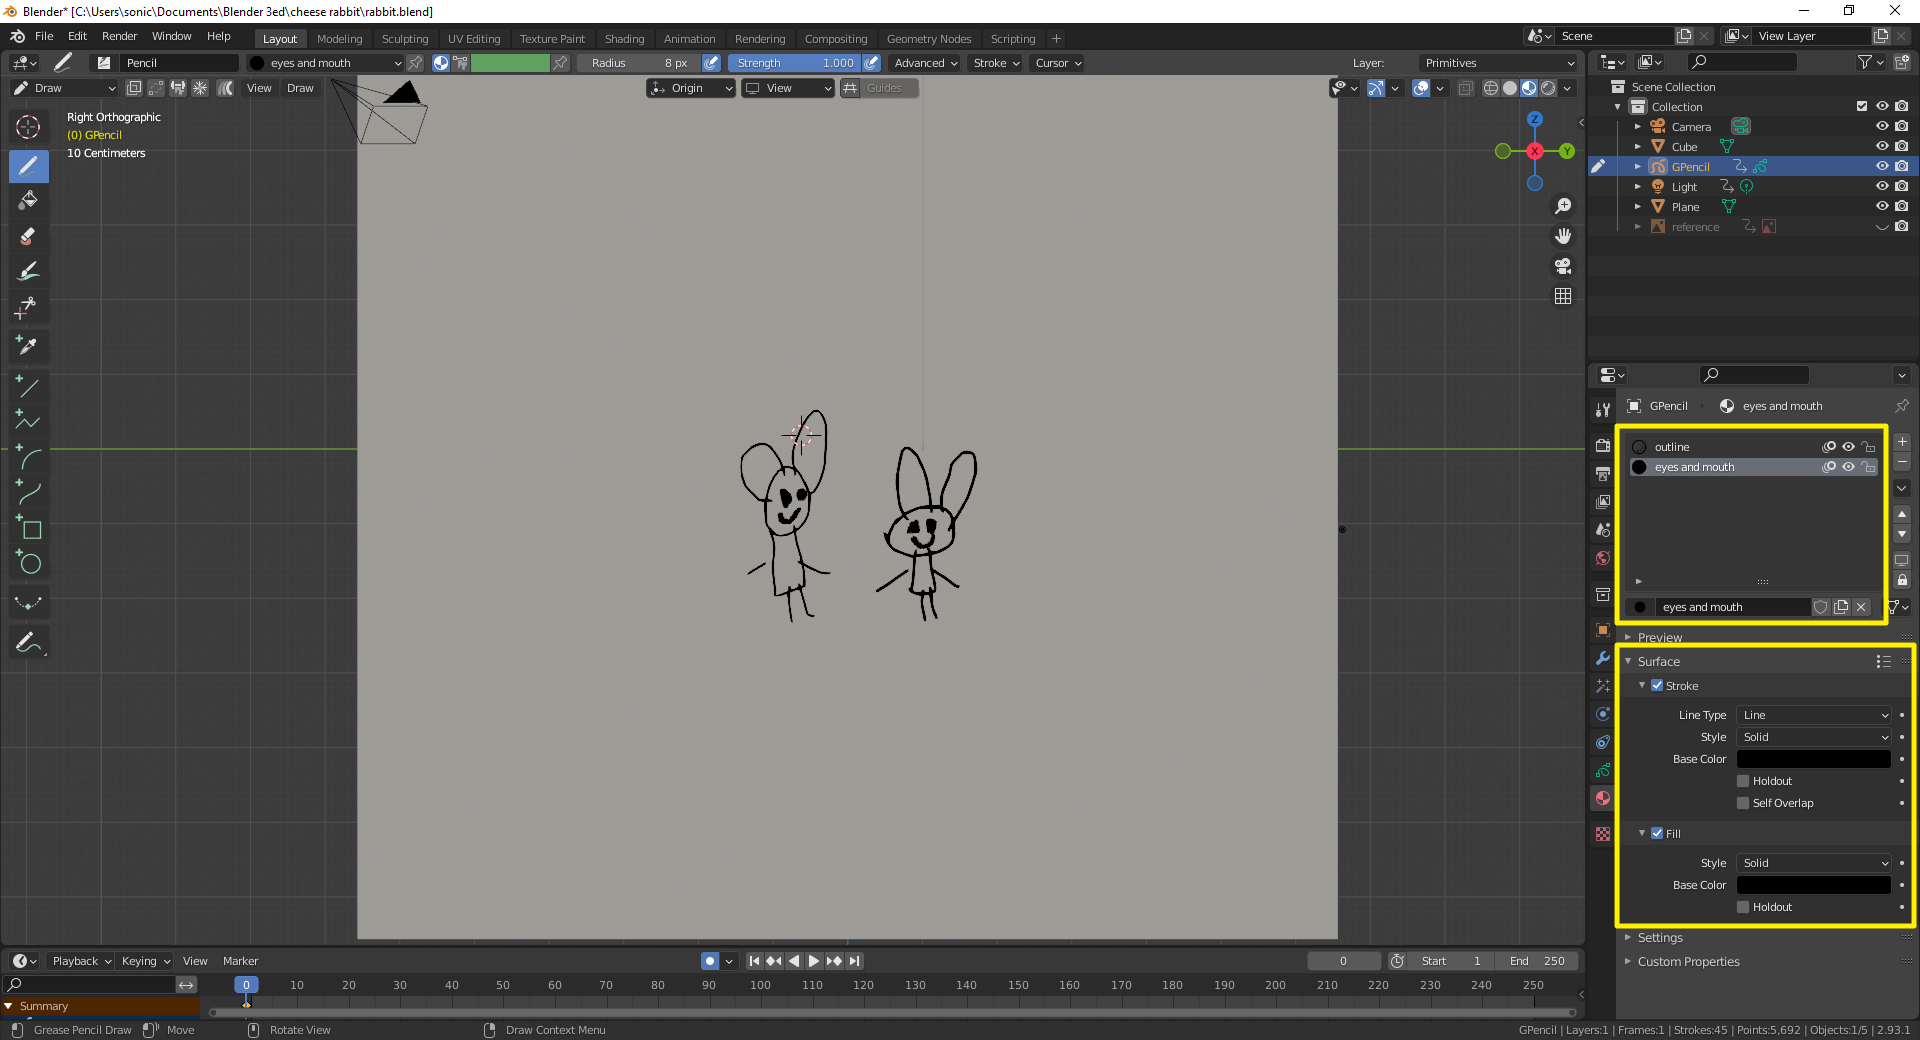The image size is (1920, 1040).
Task: Select the Fill bucket tool
Action: click(x=29, y=201)
